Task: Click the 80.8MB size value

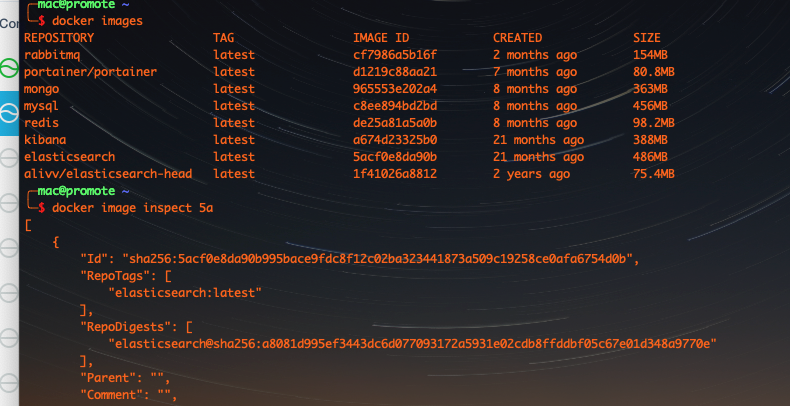Action: (653, 72)
